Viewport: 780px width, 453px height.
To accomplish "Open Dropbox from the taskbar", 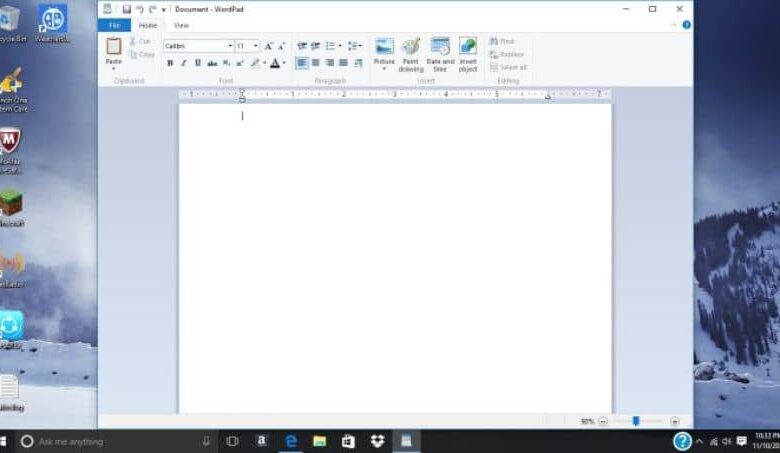I will coord(378,441).
